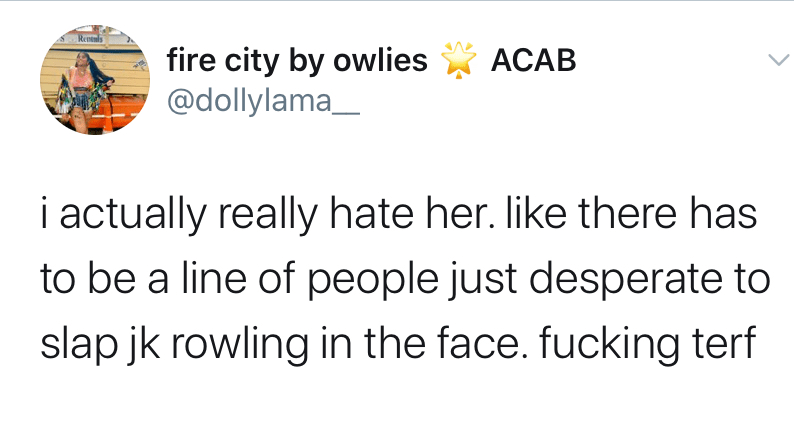Click the 'ACAB' text in display name

coord(533,61)
